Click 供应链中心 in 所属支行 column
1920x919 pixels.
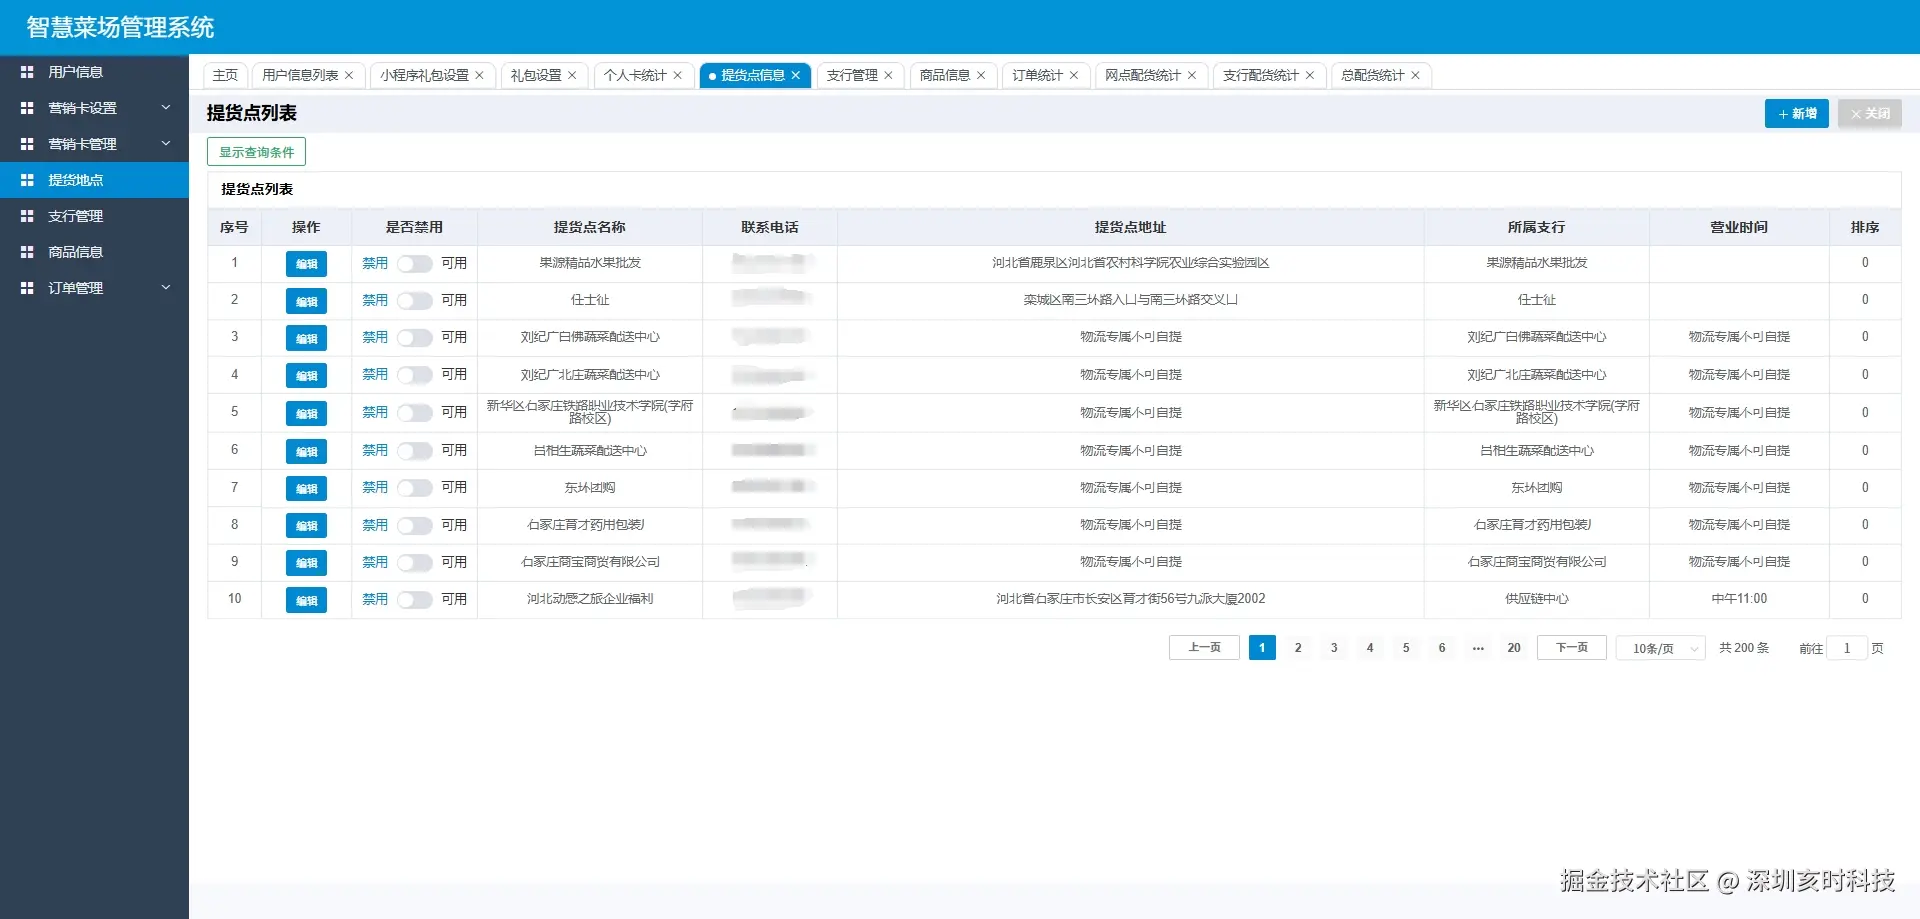coord(1537,599)
